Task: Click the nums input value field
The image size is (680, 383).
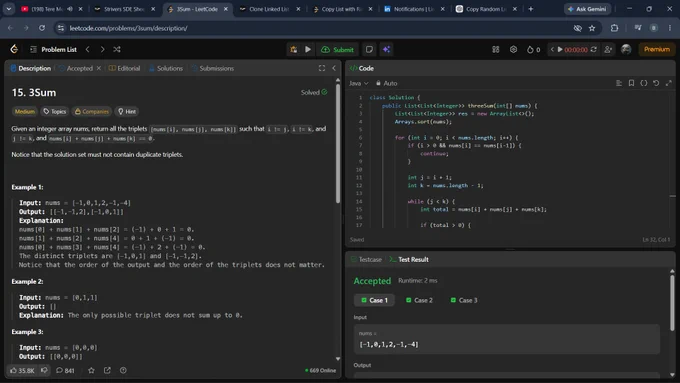Action: tap(507, 339)
